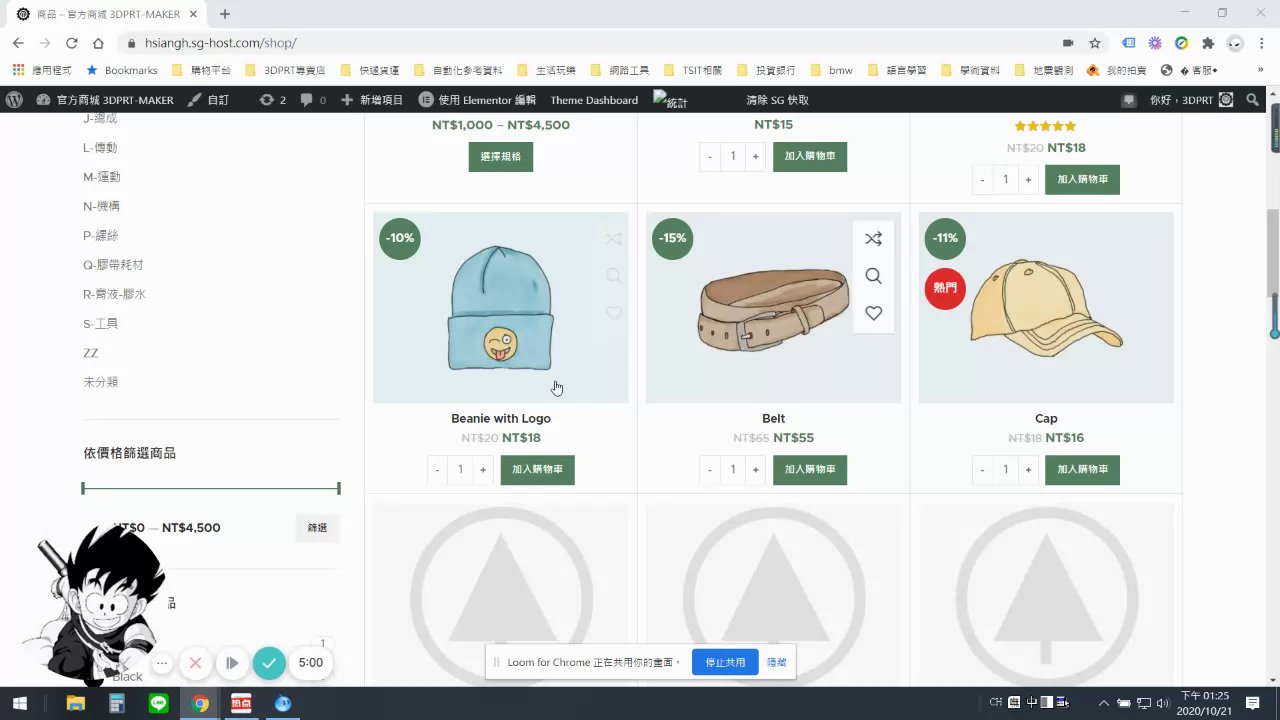Open updates counter in admin bar
Viewport: 1280px width, 720px height.
tap(272, 100)
